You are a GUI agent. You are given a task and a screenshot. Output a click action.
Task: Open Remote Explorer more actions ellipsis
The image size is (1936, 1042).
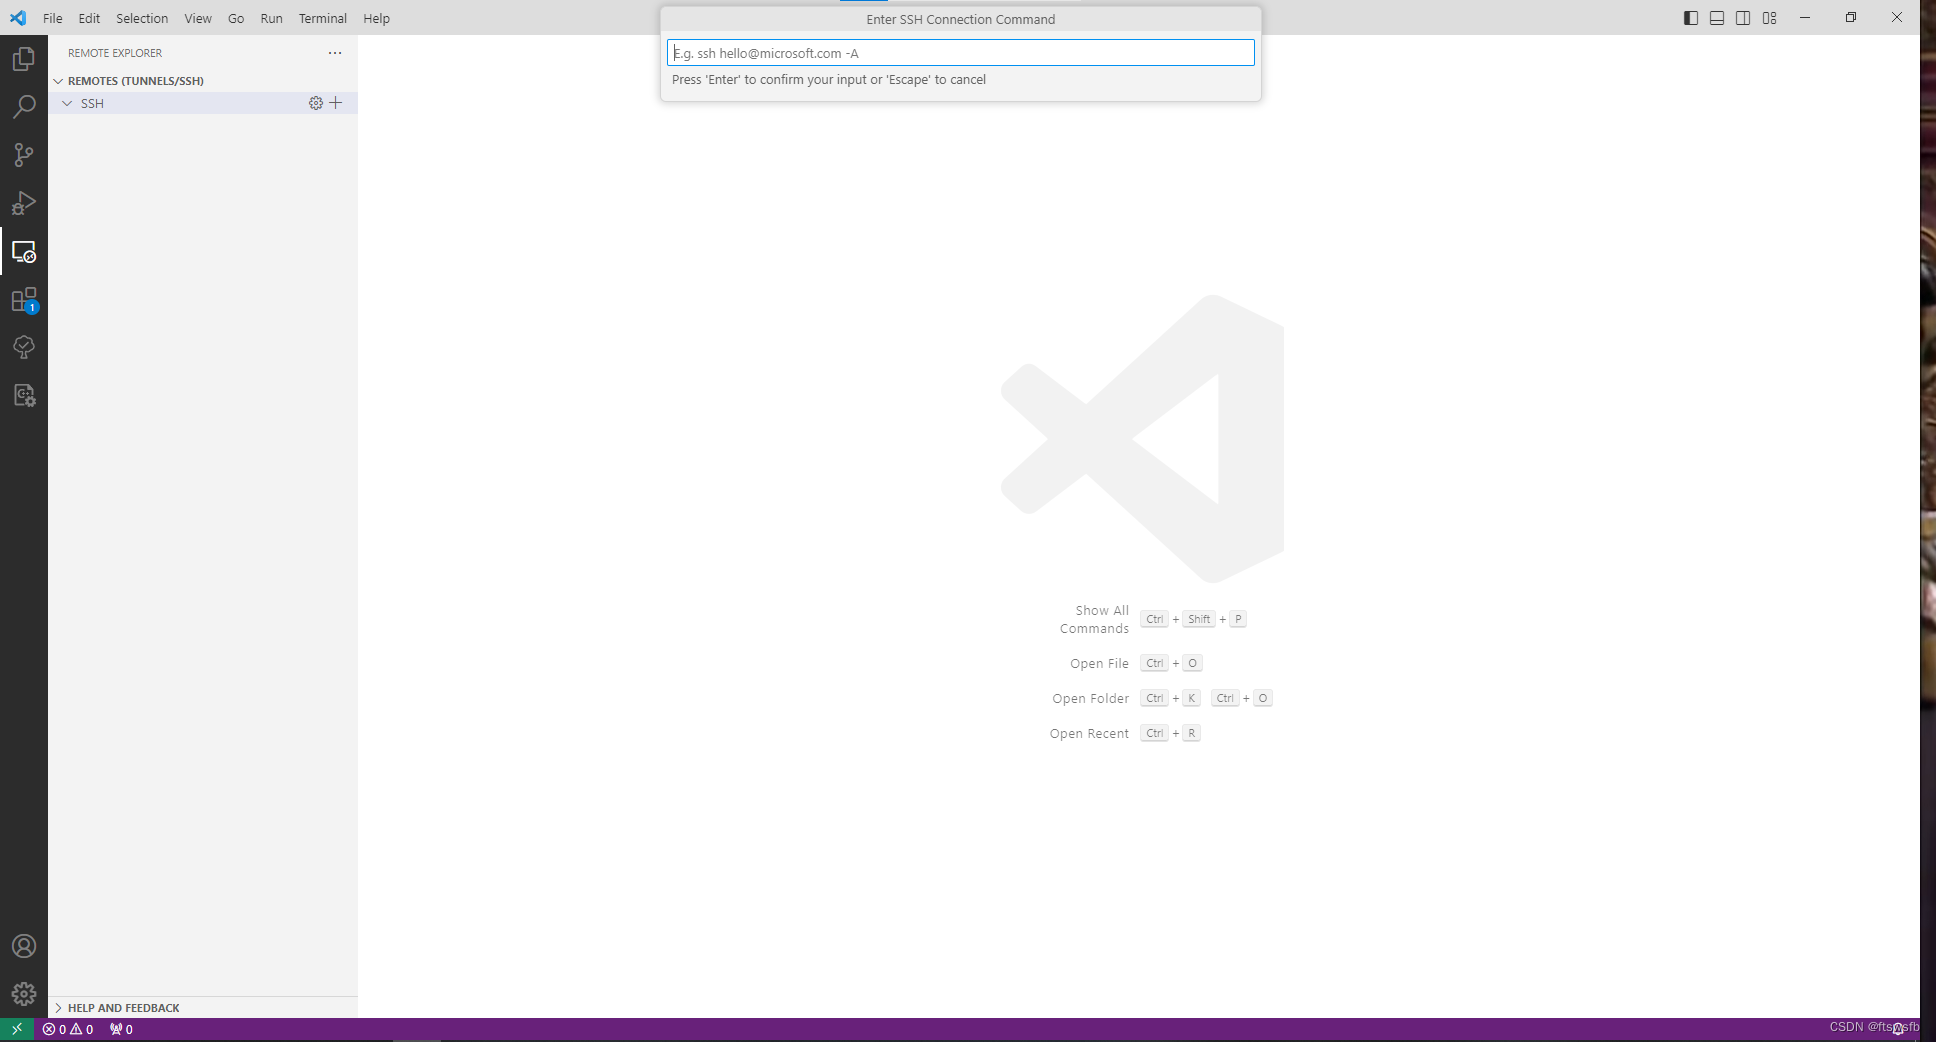[335, 53]
